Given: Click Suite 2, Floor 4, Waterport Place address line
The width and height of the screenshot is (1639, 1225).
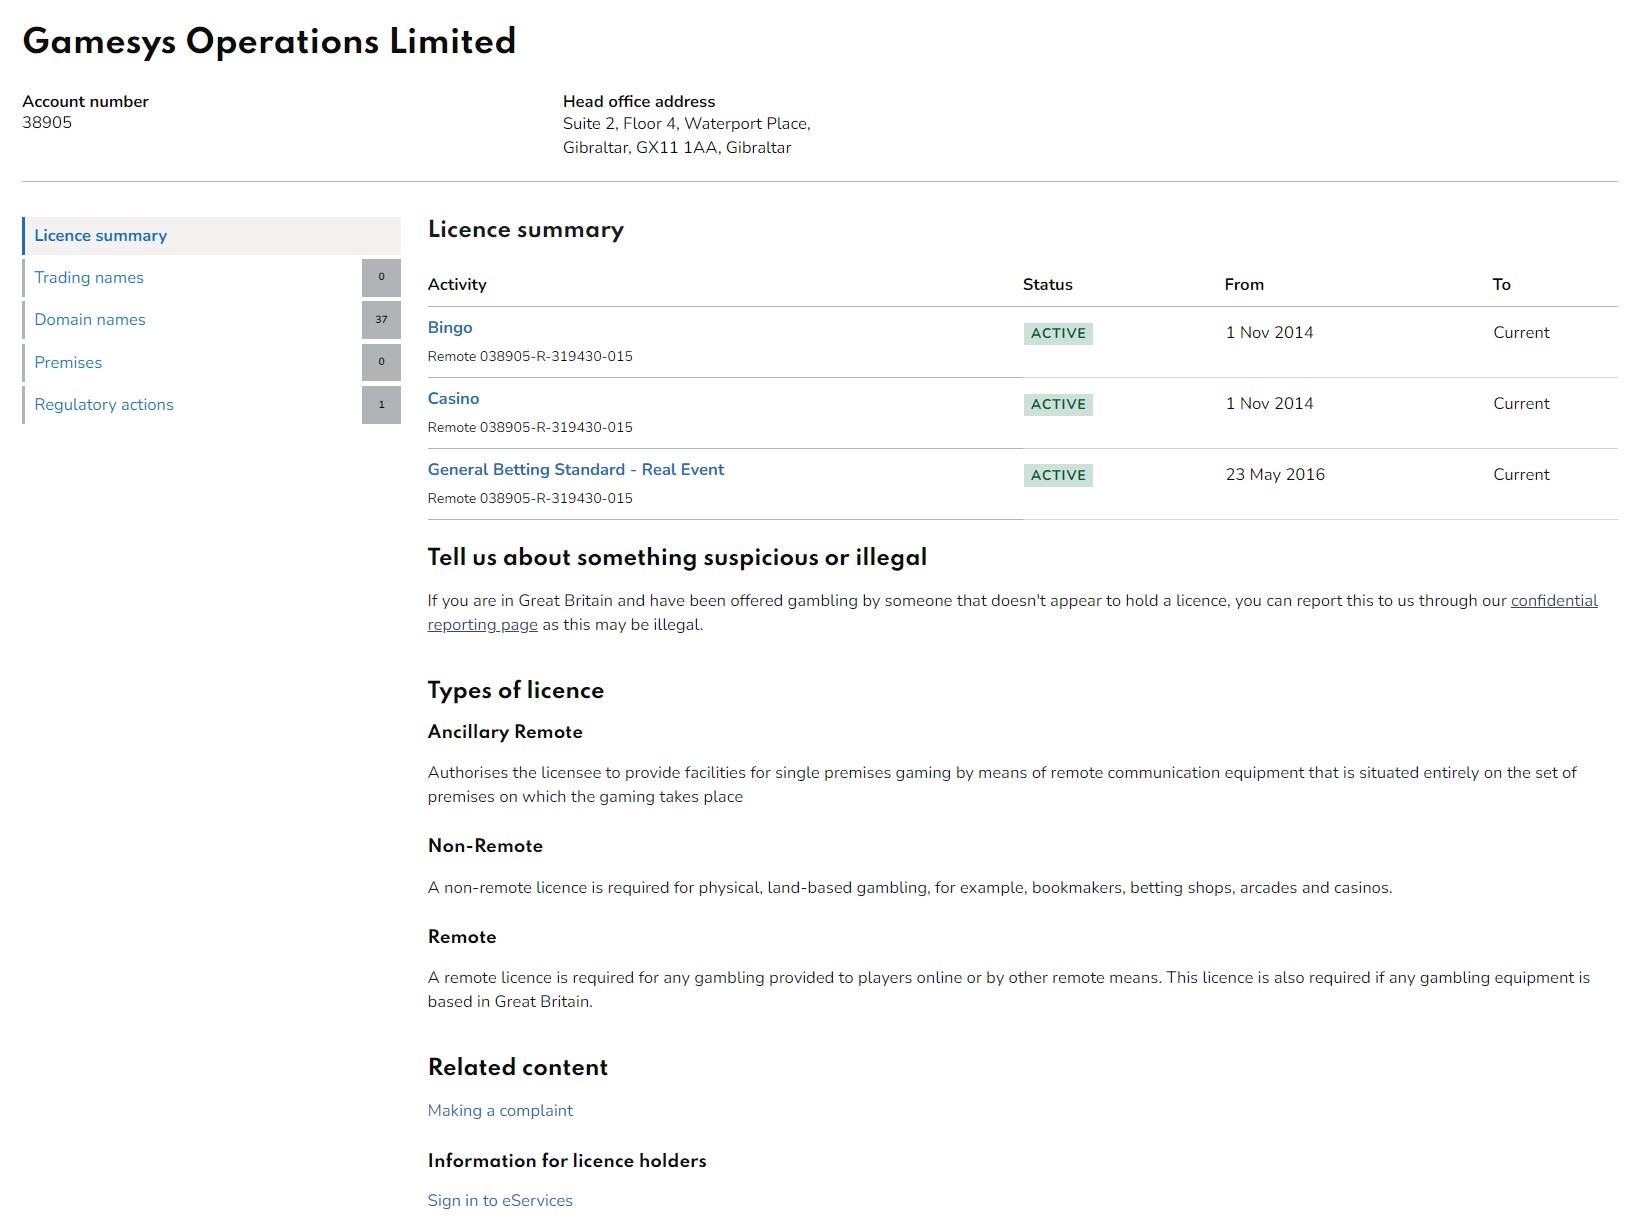Looking at the screenshot, I should point(687,124).
